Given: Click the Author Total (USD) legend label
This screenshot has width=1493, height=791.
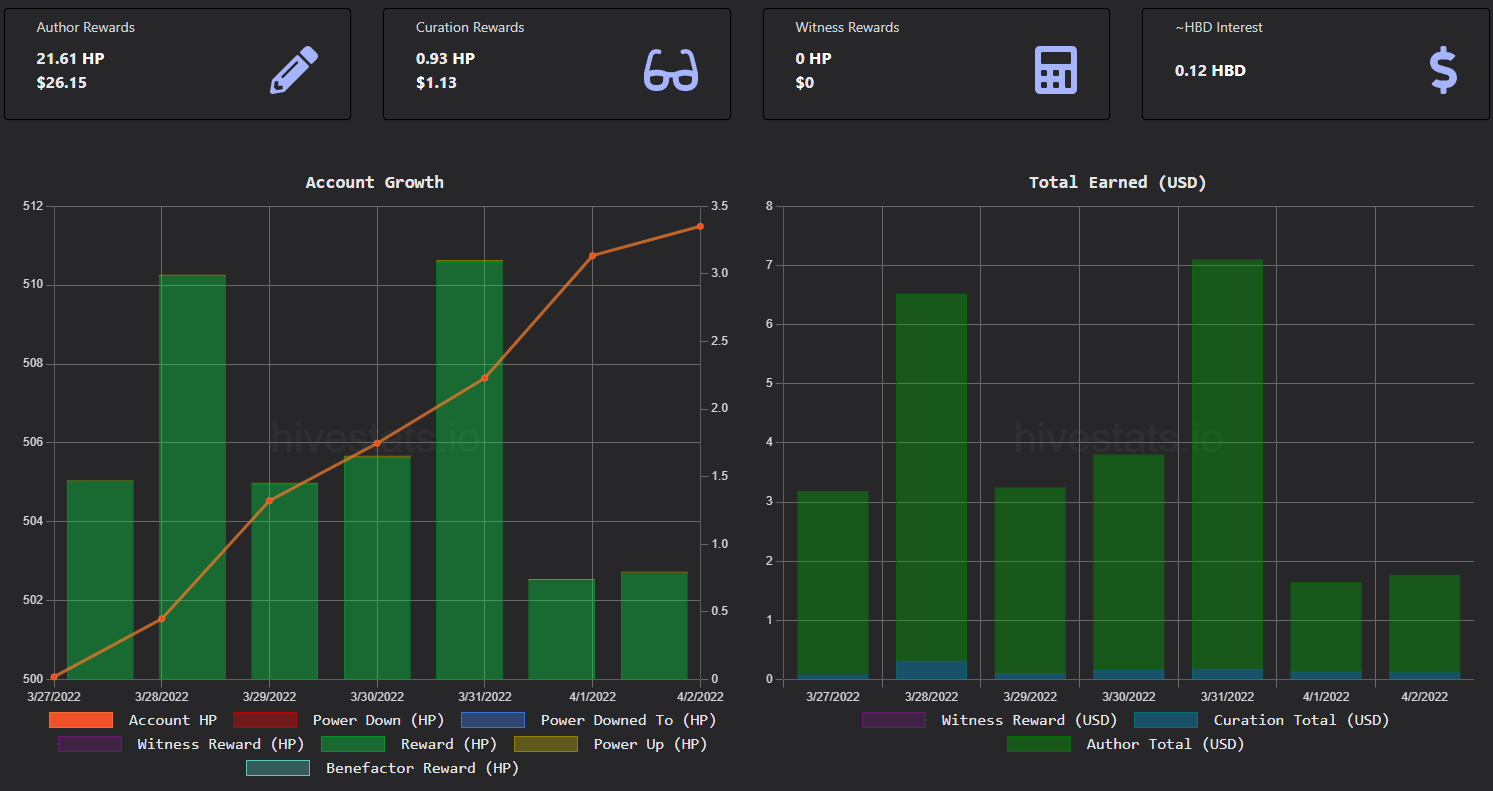Looking at the screenshot, I should click(x=1165, y=744).
